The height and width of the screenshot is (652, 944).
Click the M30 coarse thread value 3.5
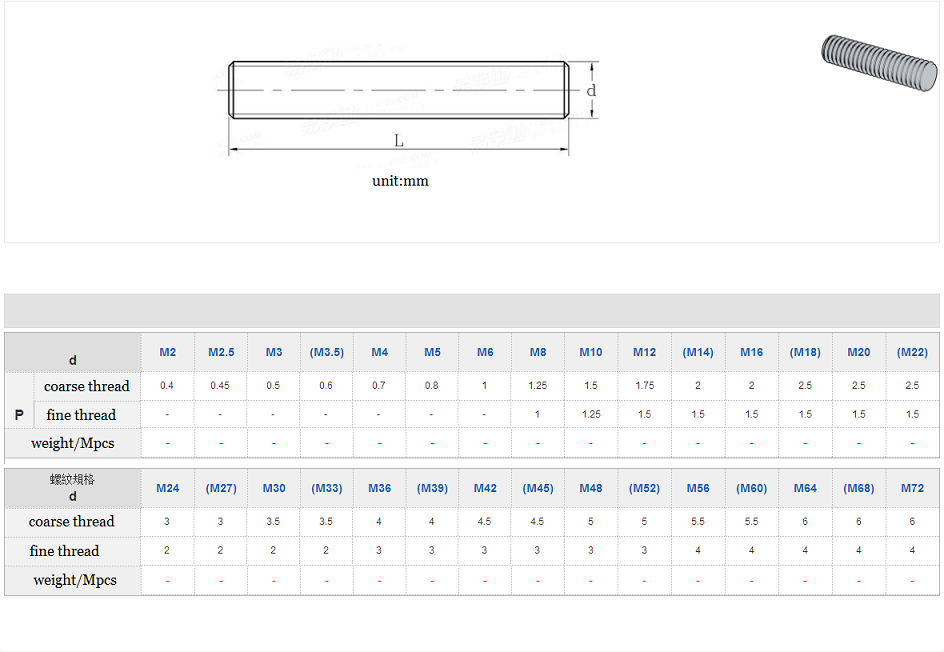tap(273, 521)
